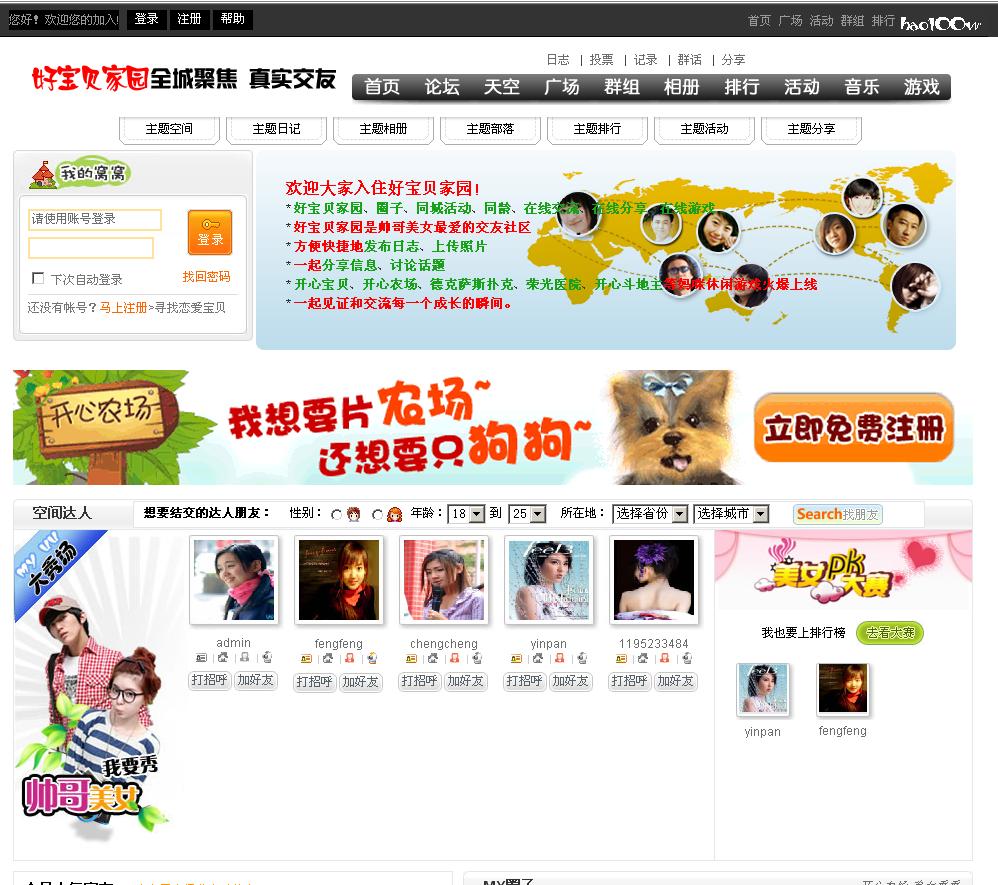
Task: Switch to the 主题排行 tab
Action: [597, 129]
